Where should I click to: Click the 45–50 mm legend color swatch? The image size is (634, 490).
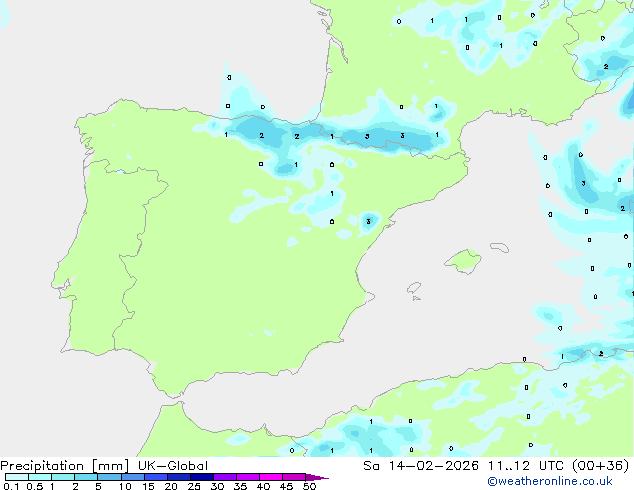point(294,477)
